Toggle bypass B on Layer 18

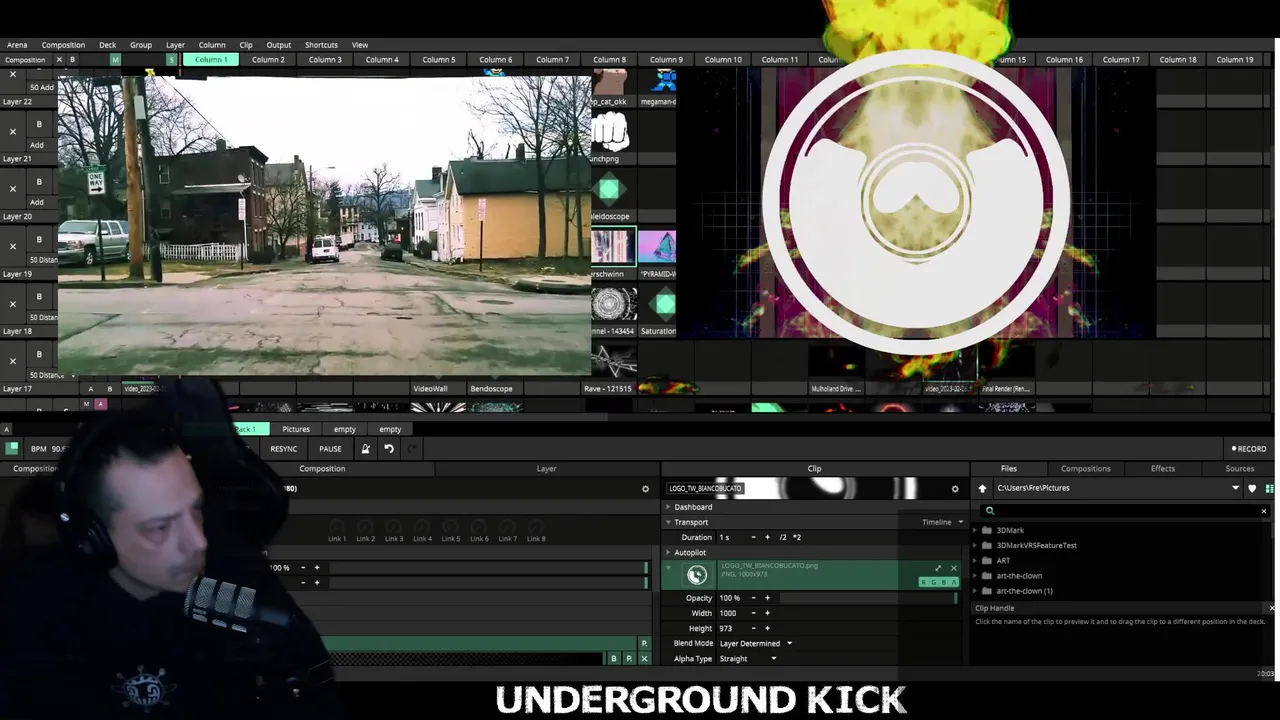pyautogui.click(x=39, y=296)
